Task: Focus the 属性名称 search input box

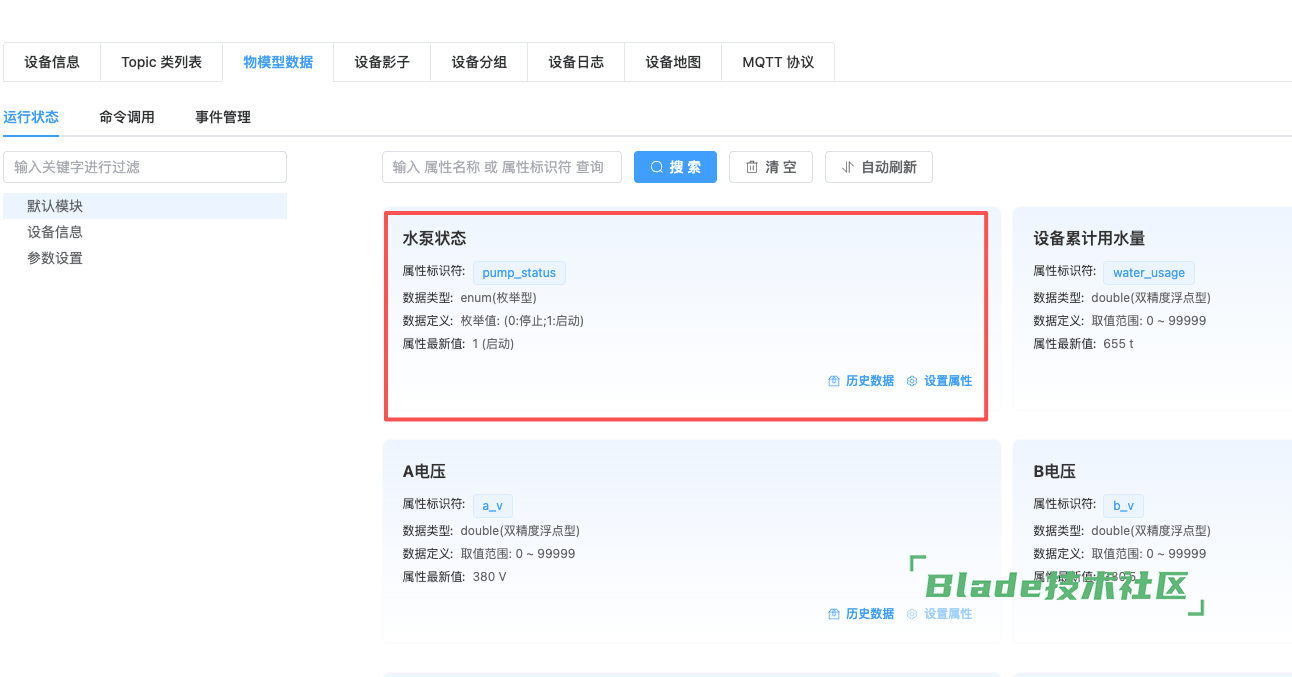Action: (501, 167)
